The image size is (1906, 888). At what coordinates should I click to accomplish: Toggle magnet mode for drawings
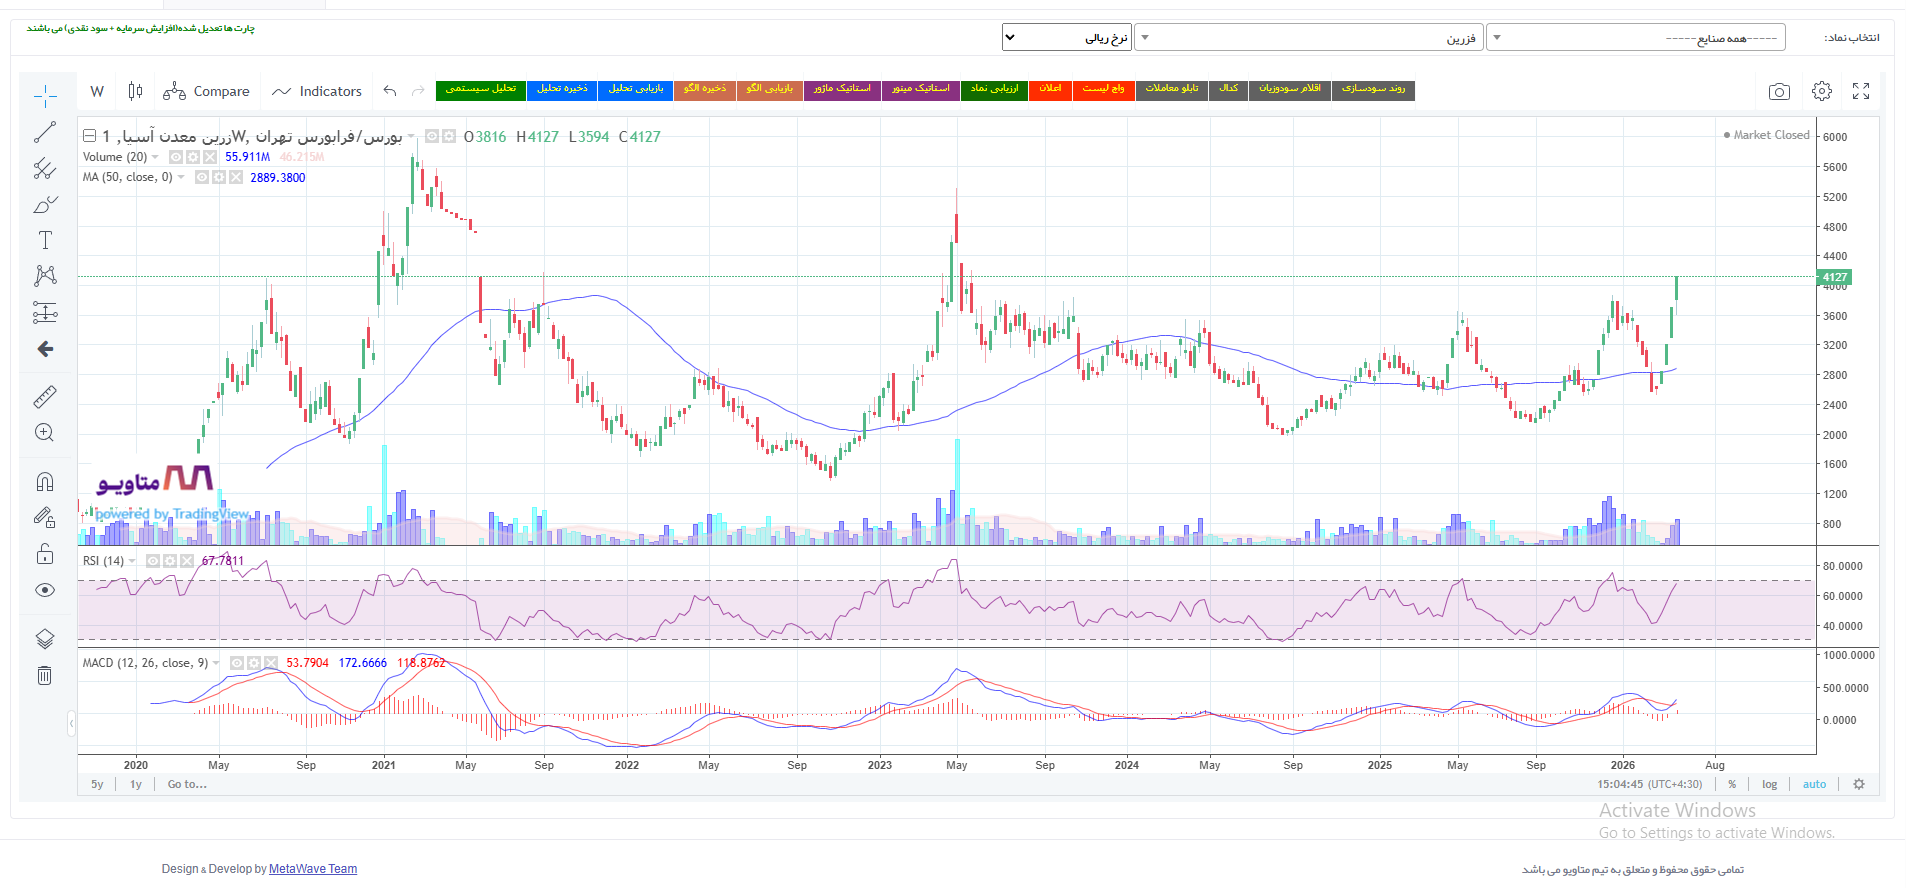tap(45, 482)
